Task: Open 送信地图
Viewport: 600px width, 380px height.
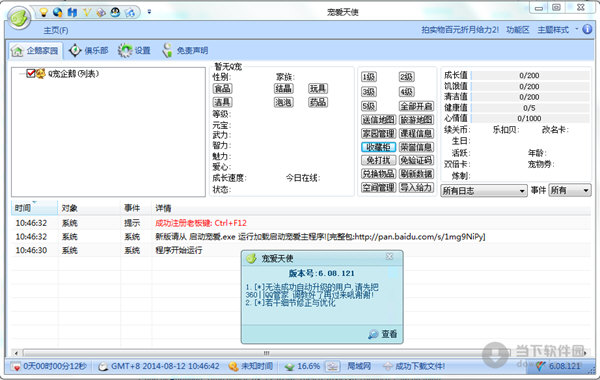Action: coord(378,120)
